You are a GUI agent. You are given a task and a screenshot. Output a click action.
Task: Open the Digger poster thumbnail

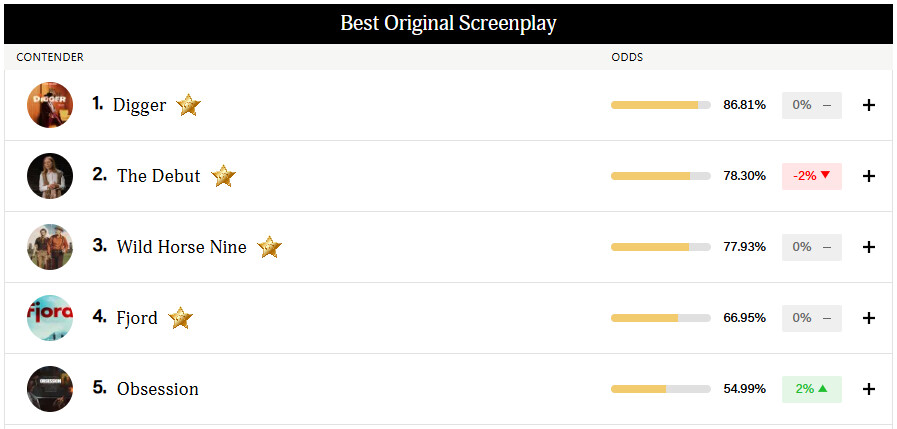click(50, 105)
